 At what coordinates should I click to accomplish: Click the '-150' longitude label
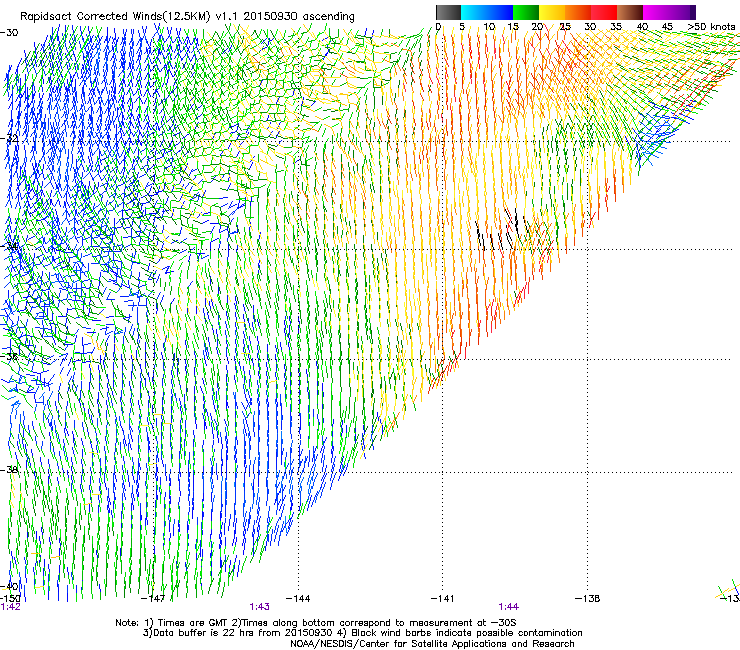[x=10, y=599]
